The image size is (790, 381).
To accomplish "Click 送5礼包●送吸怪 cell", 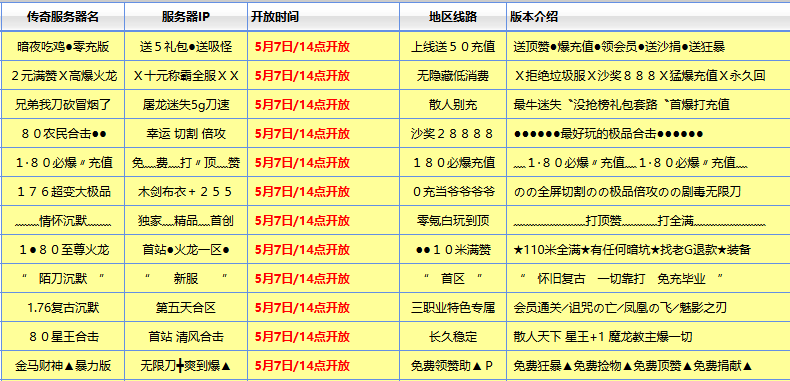I will tap(186, 47).
